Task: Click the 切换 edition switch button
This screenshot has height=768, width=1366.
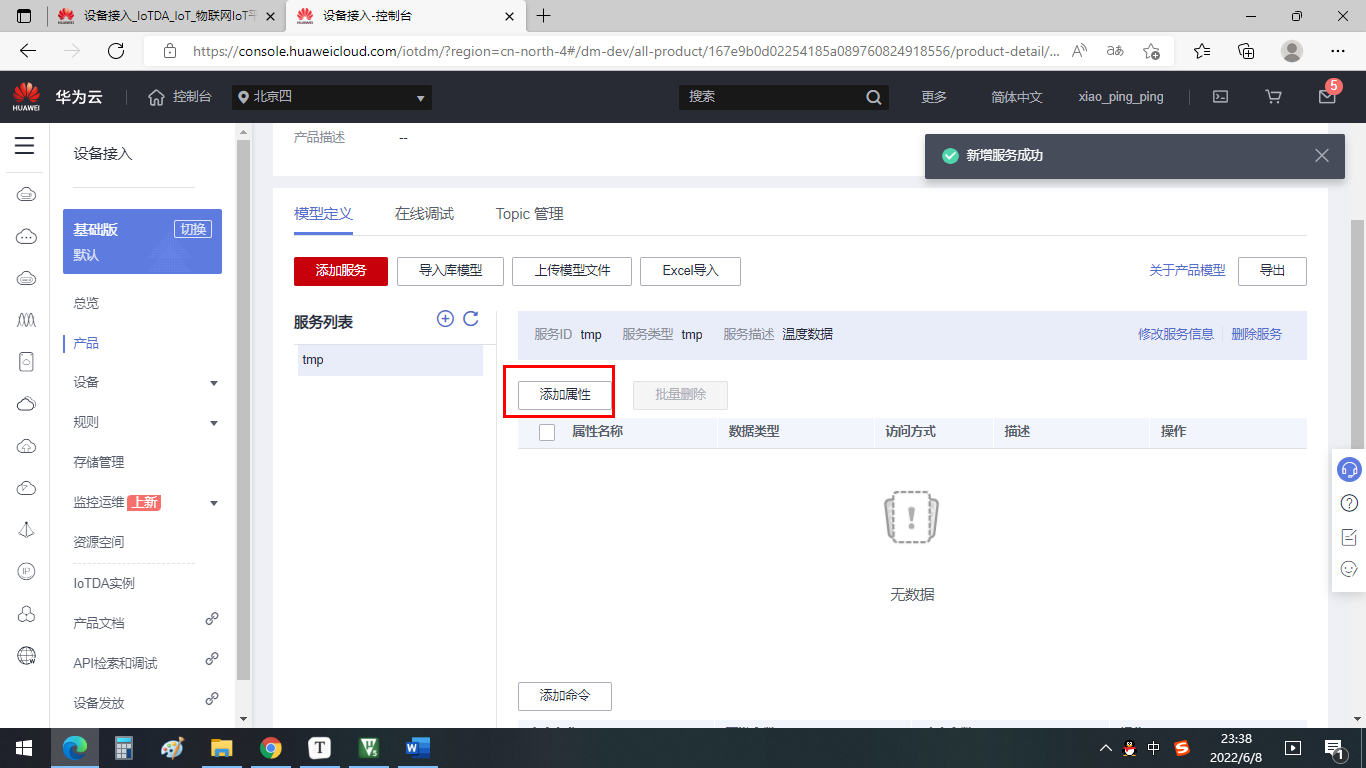Action: click(x=193, y=229)
